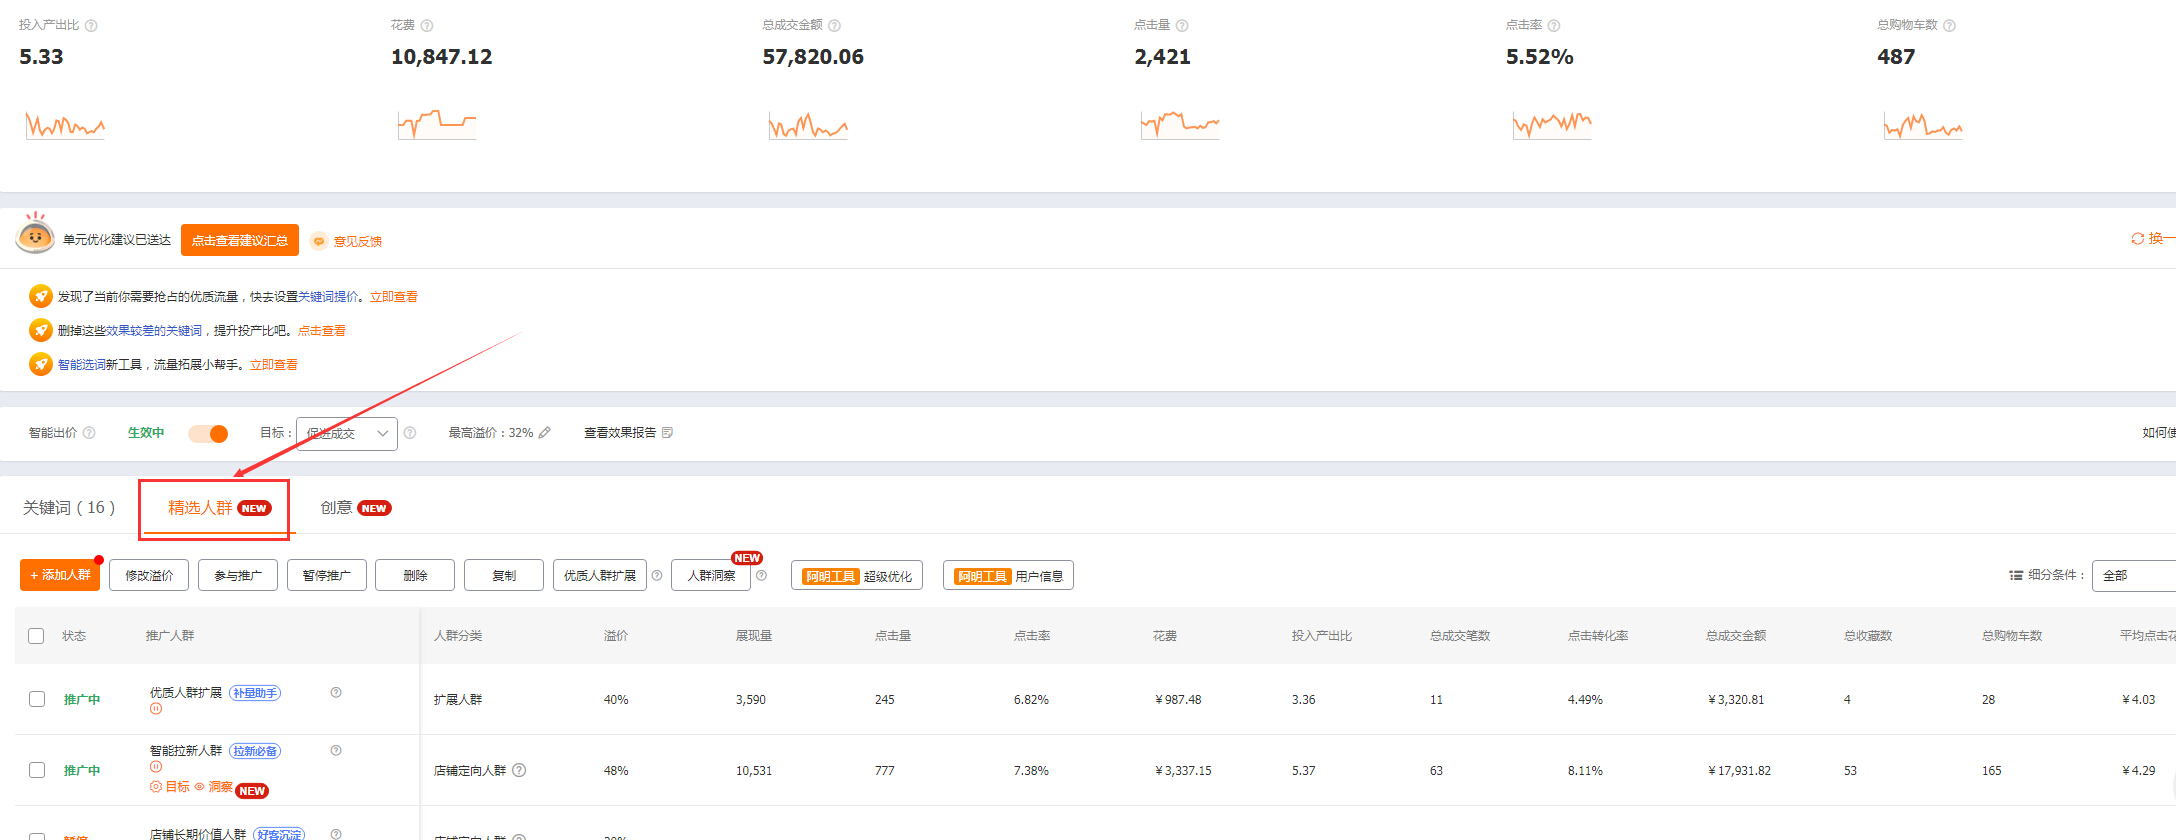Viewport: 2176px width, 840px height.
Task: Click the 阿明工具 超级优化 button
Action: pos(857,576)
